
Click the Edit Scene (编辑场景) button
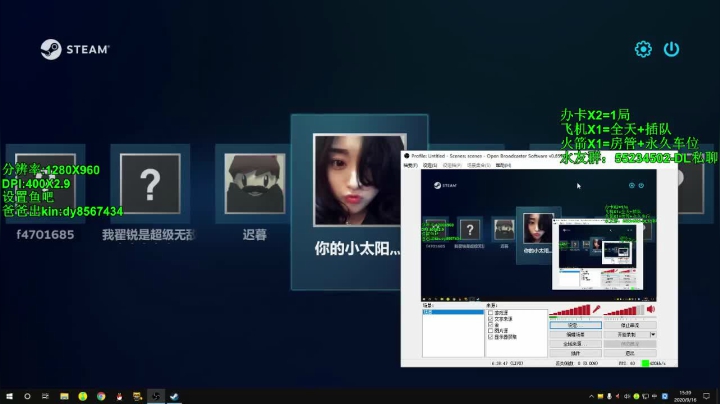pyautogui.click(x=575, y=335)
